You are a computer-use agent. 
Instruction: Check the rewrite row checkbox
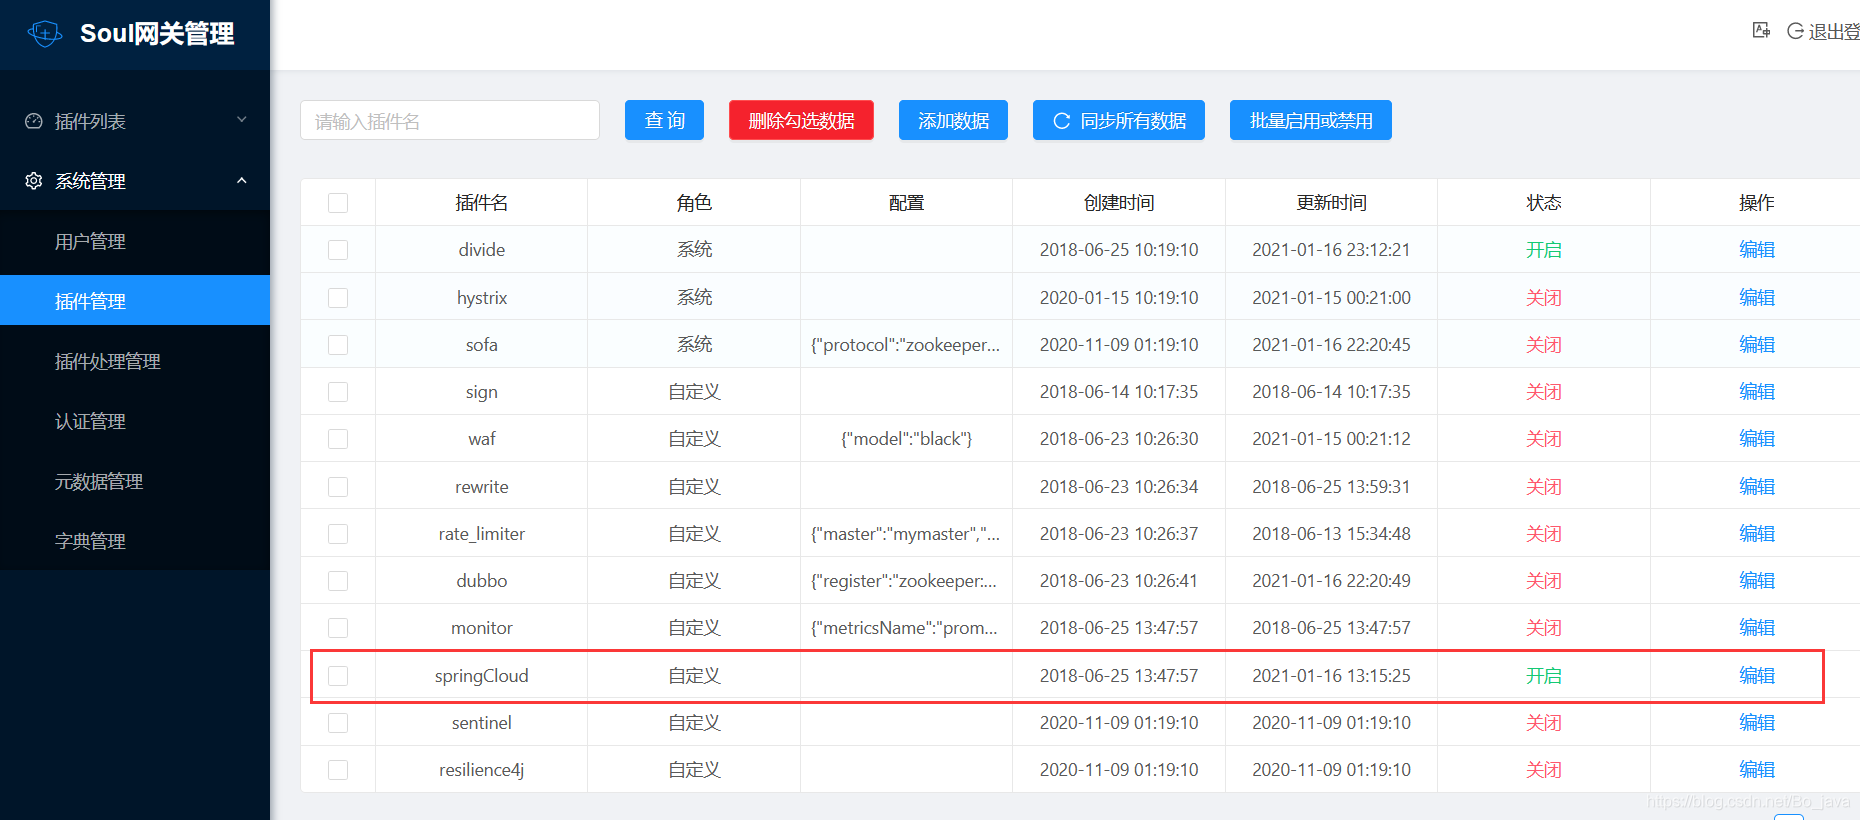(338, 487)
